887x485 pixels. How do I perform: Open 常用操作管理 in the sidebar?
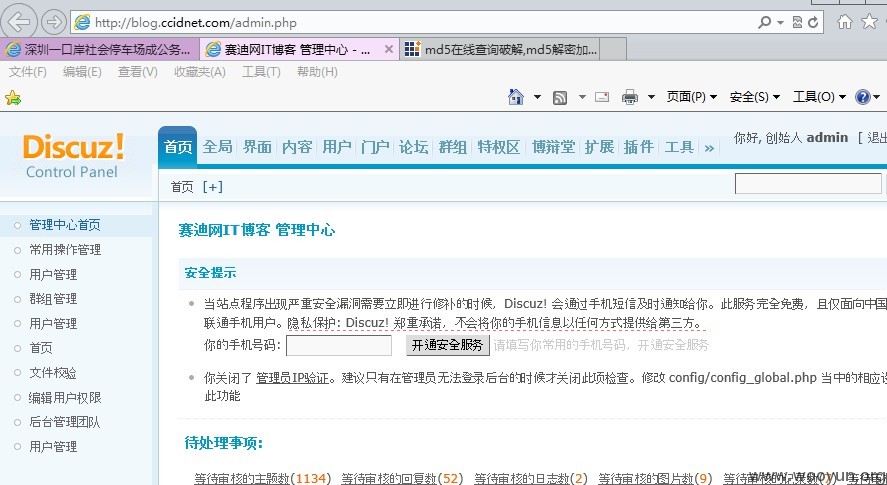(65, 250)
